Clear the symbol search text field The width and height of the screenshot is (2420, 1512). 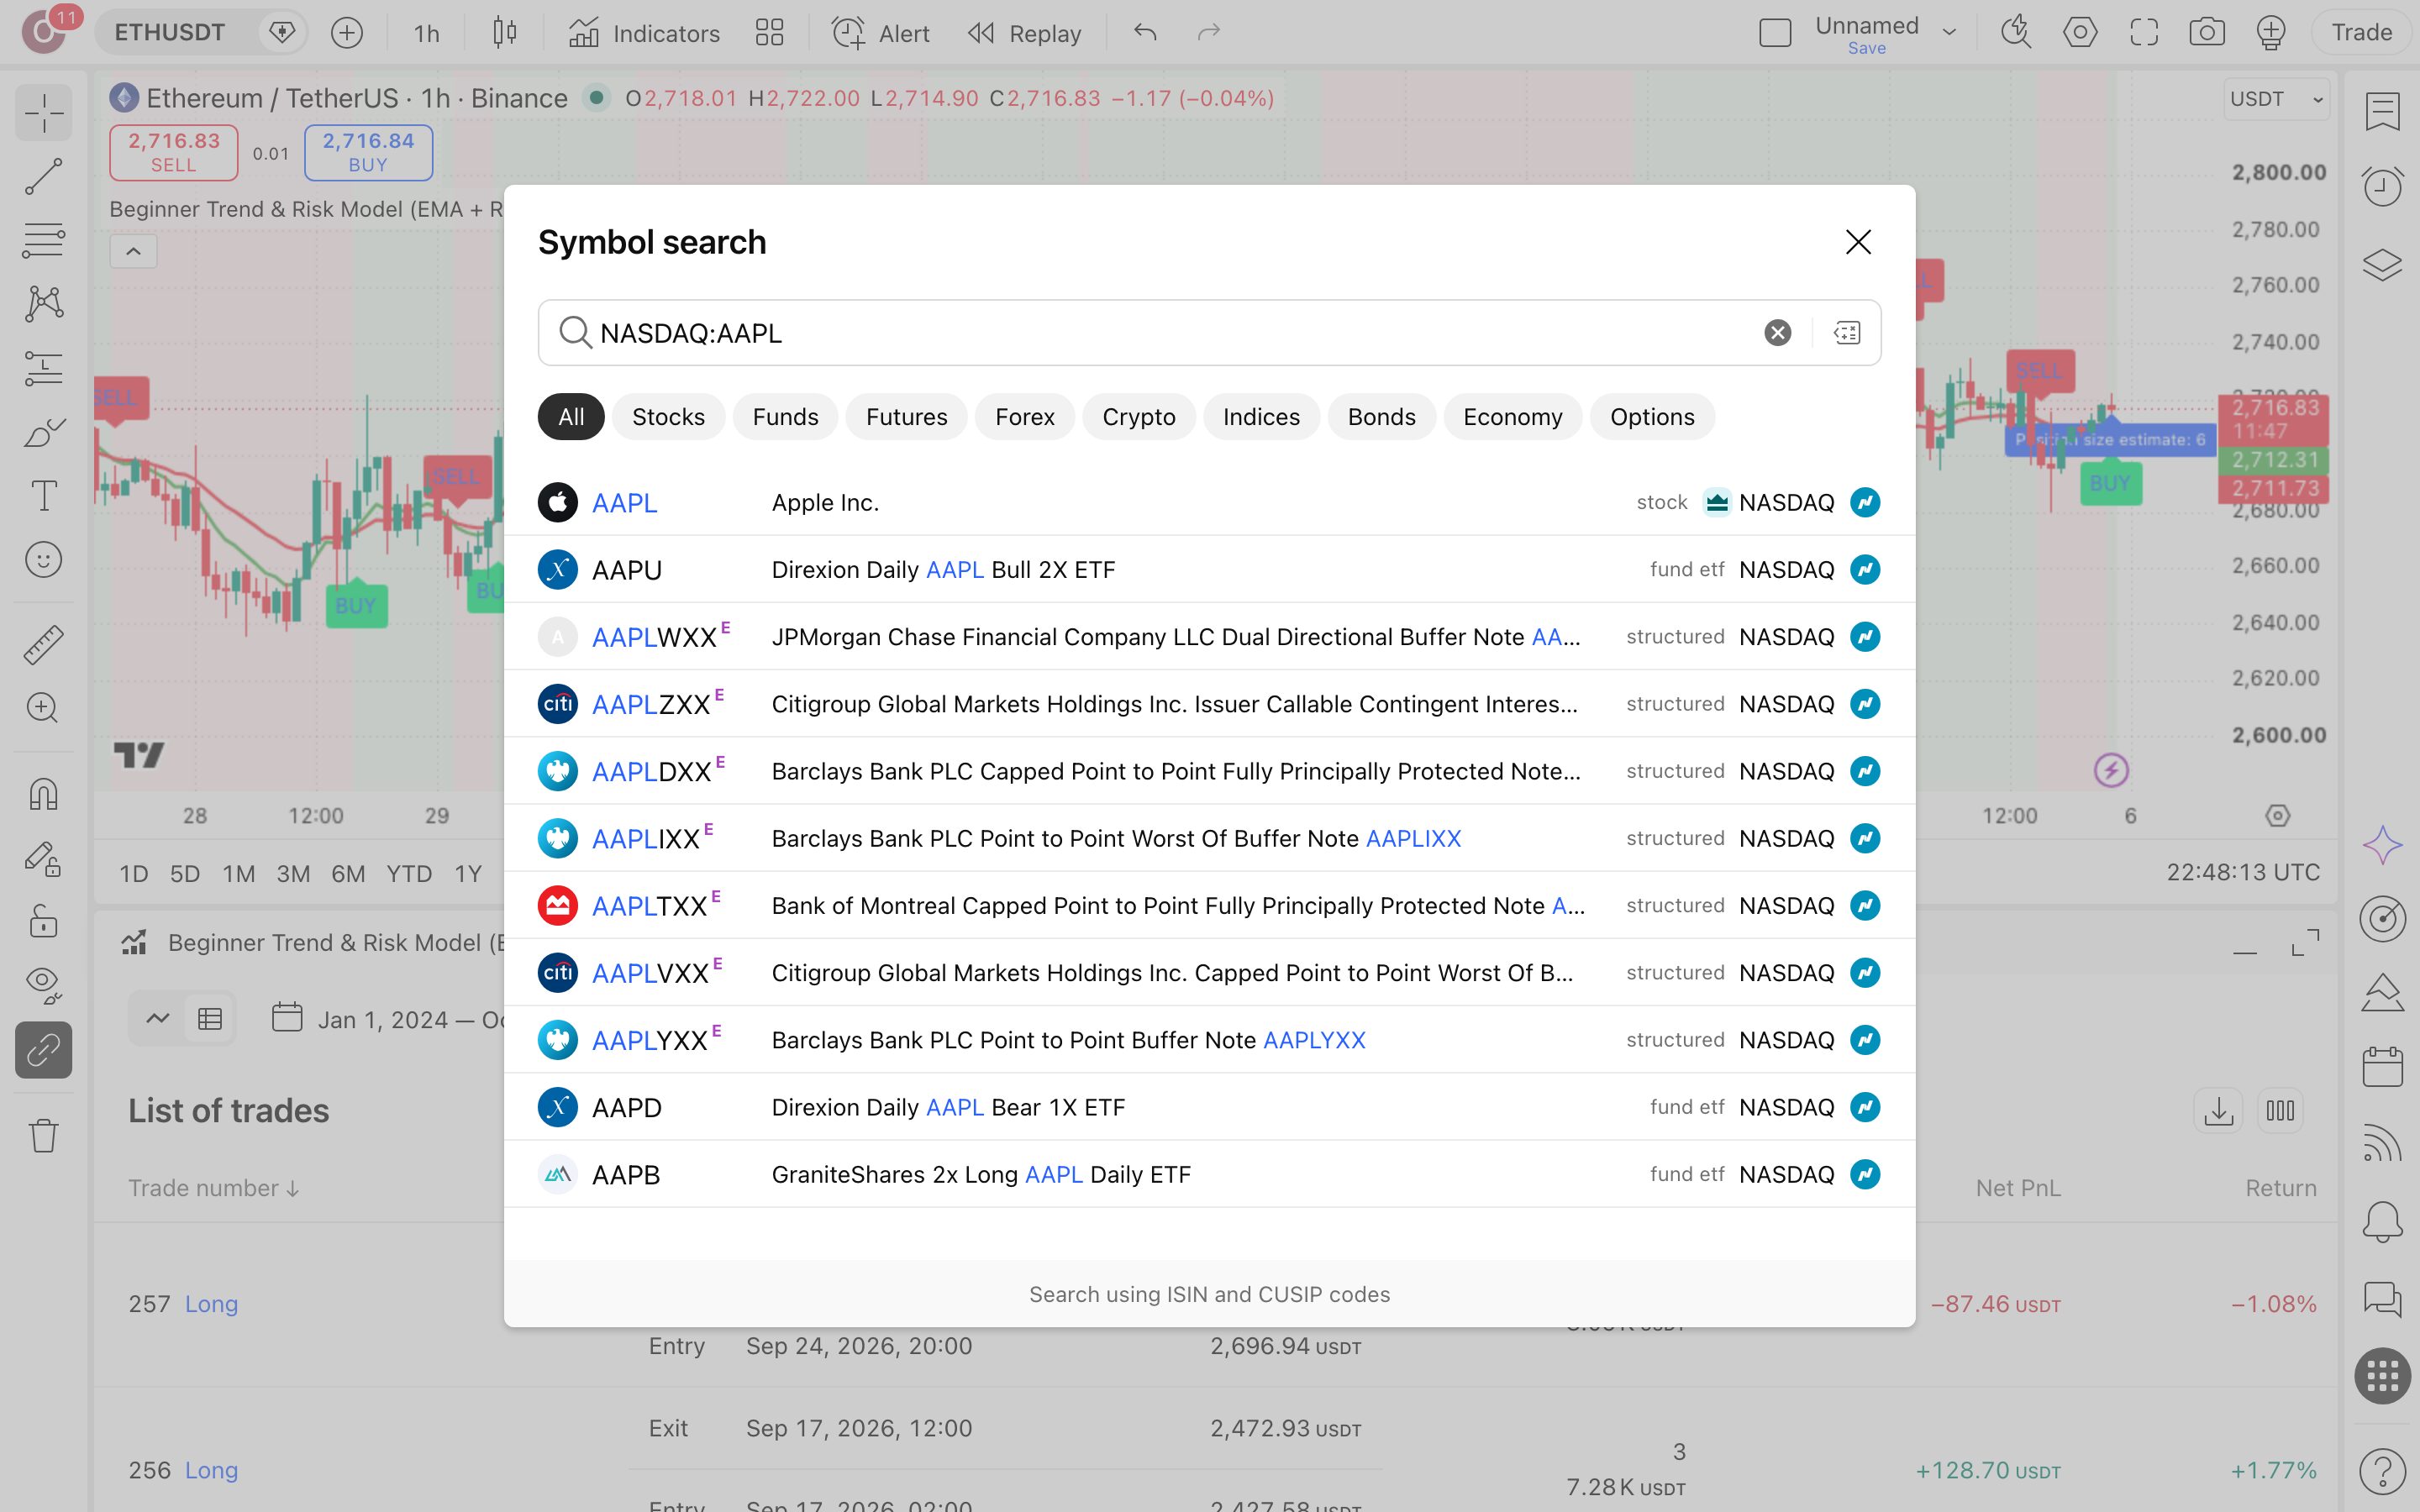tap(1777, 333)
